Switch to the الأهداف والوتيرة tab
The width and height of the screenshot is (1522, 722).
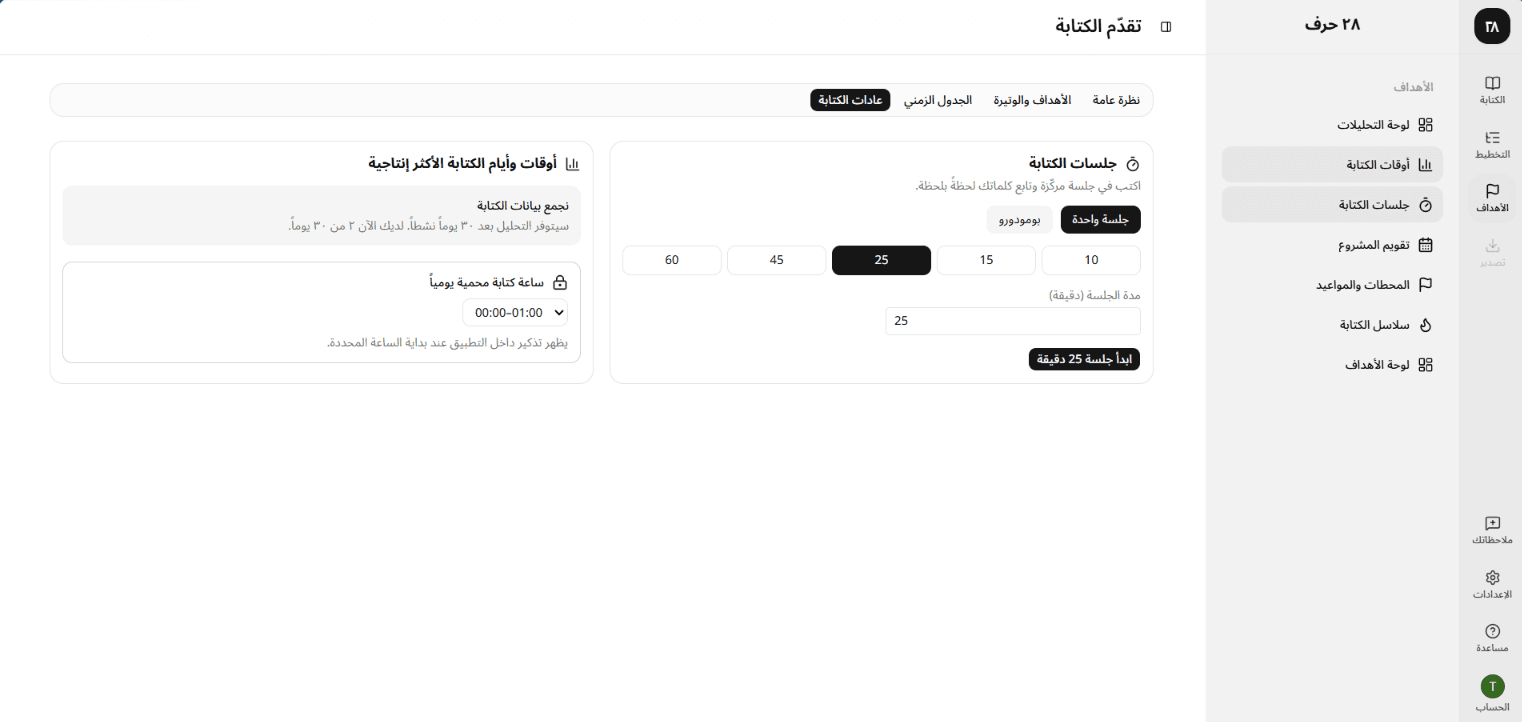click(1032, 100)
